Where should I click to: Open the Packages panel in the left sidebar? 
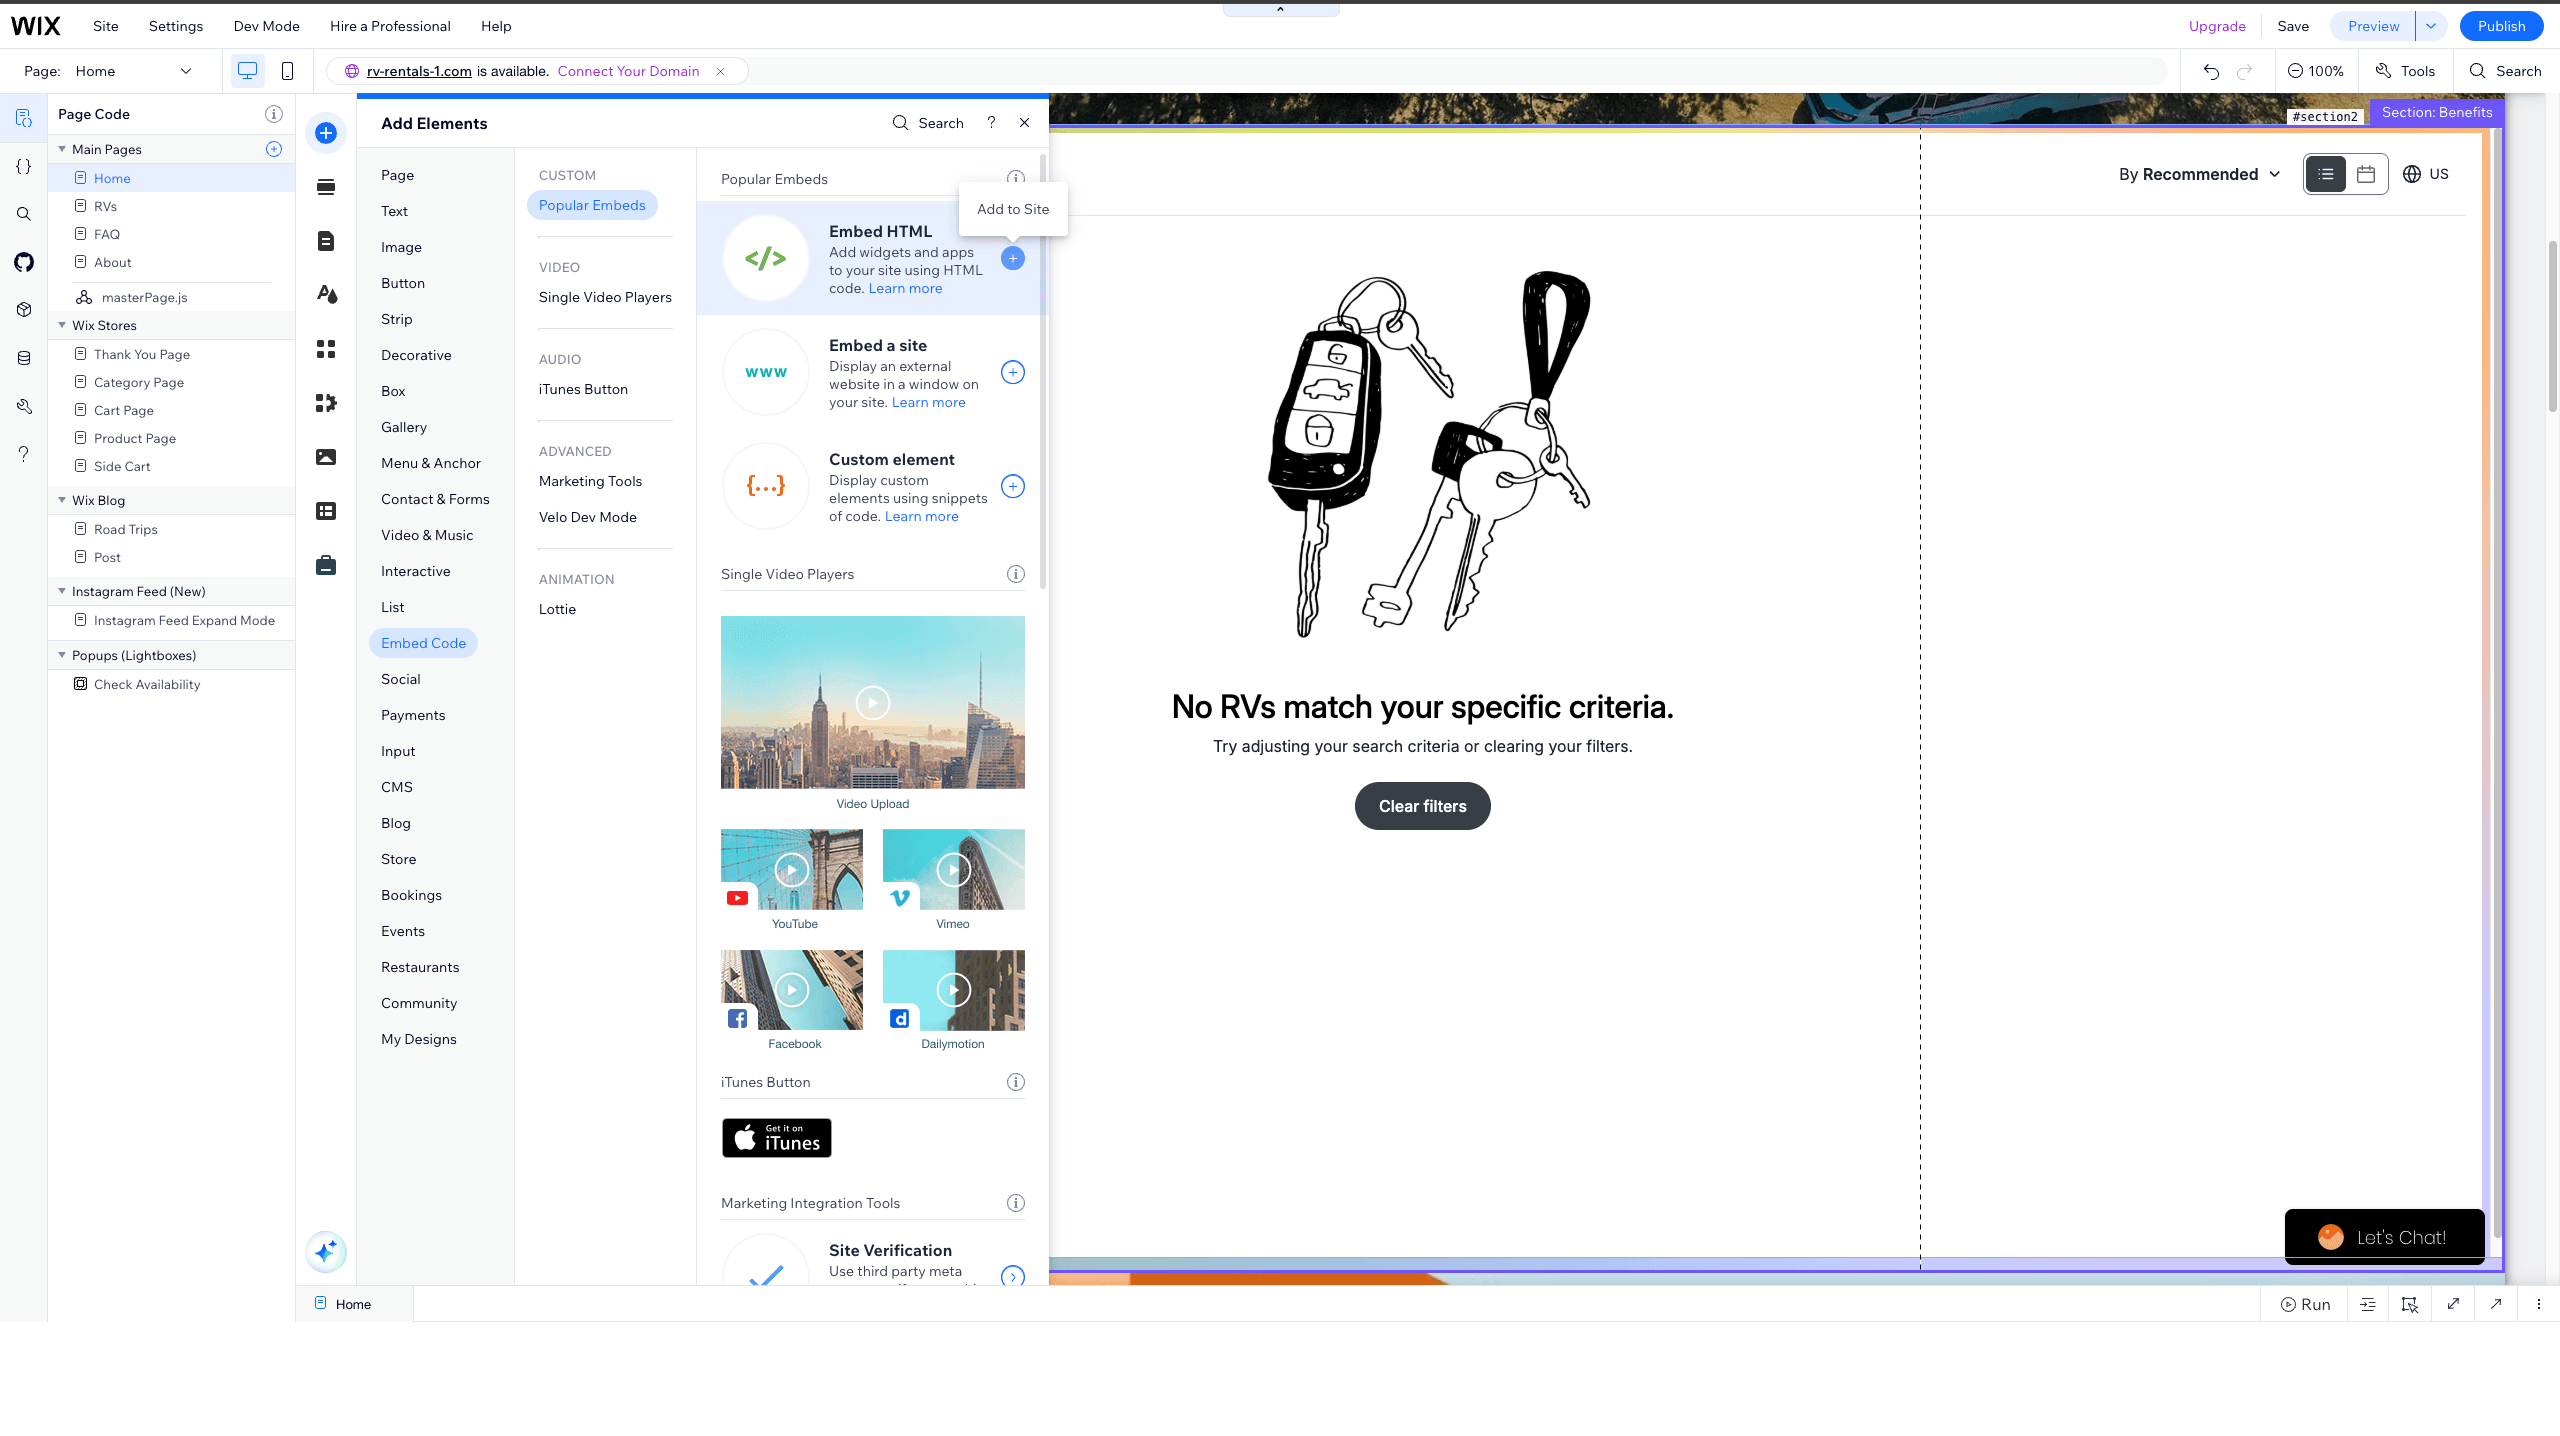pos(23,309)
